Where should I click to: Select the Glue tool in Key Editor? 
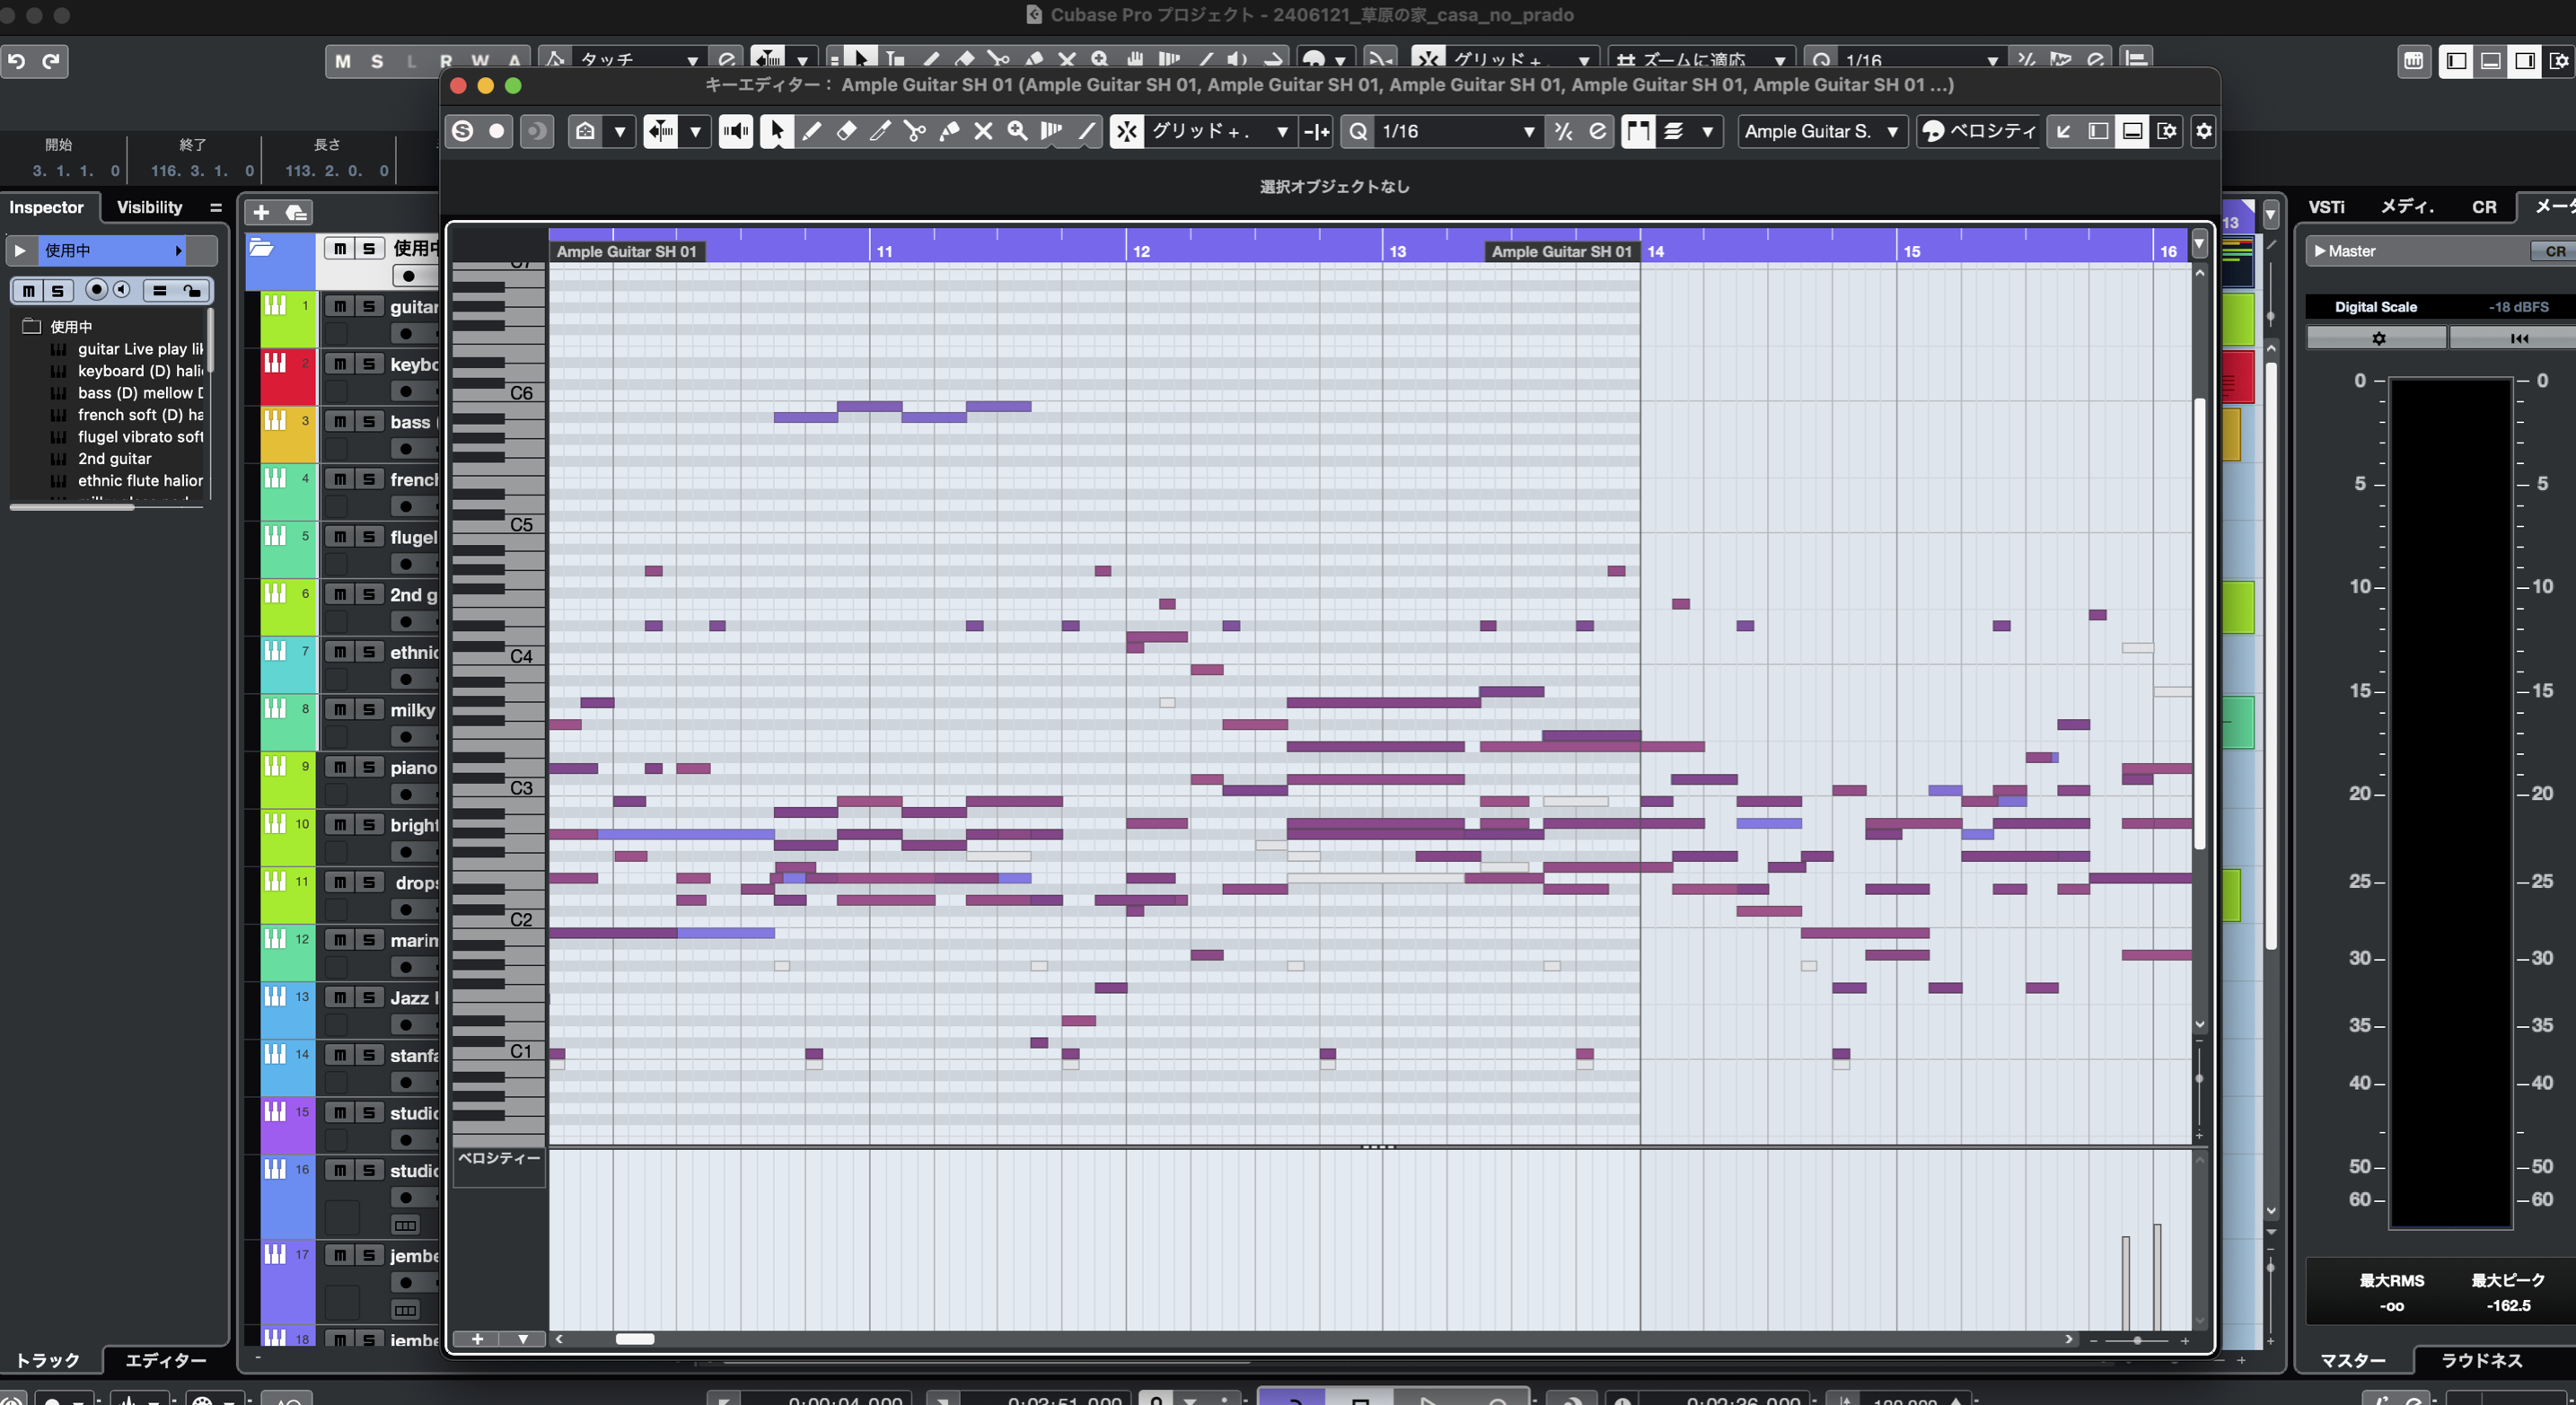pos(949,131)
